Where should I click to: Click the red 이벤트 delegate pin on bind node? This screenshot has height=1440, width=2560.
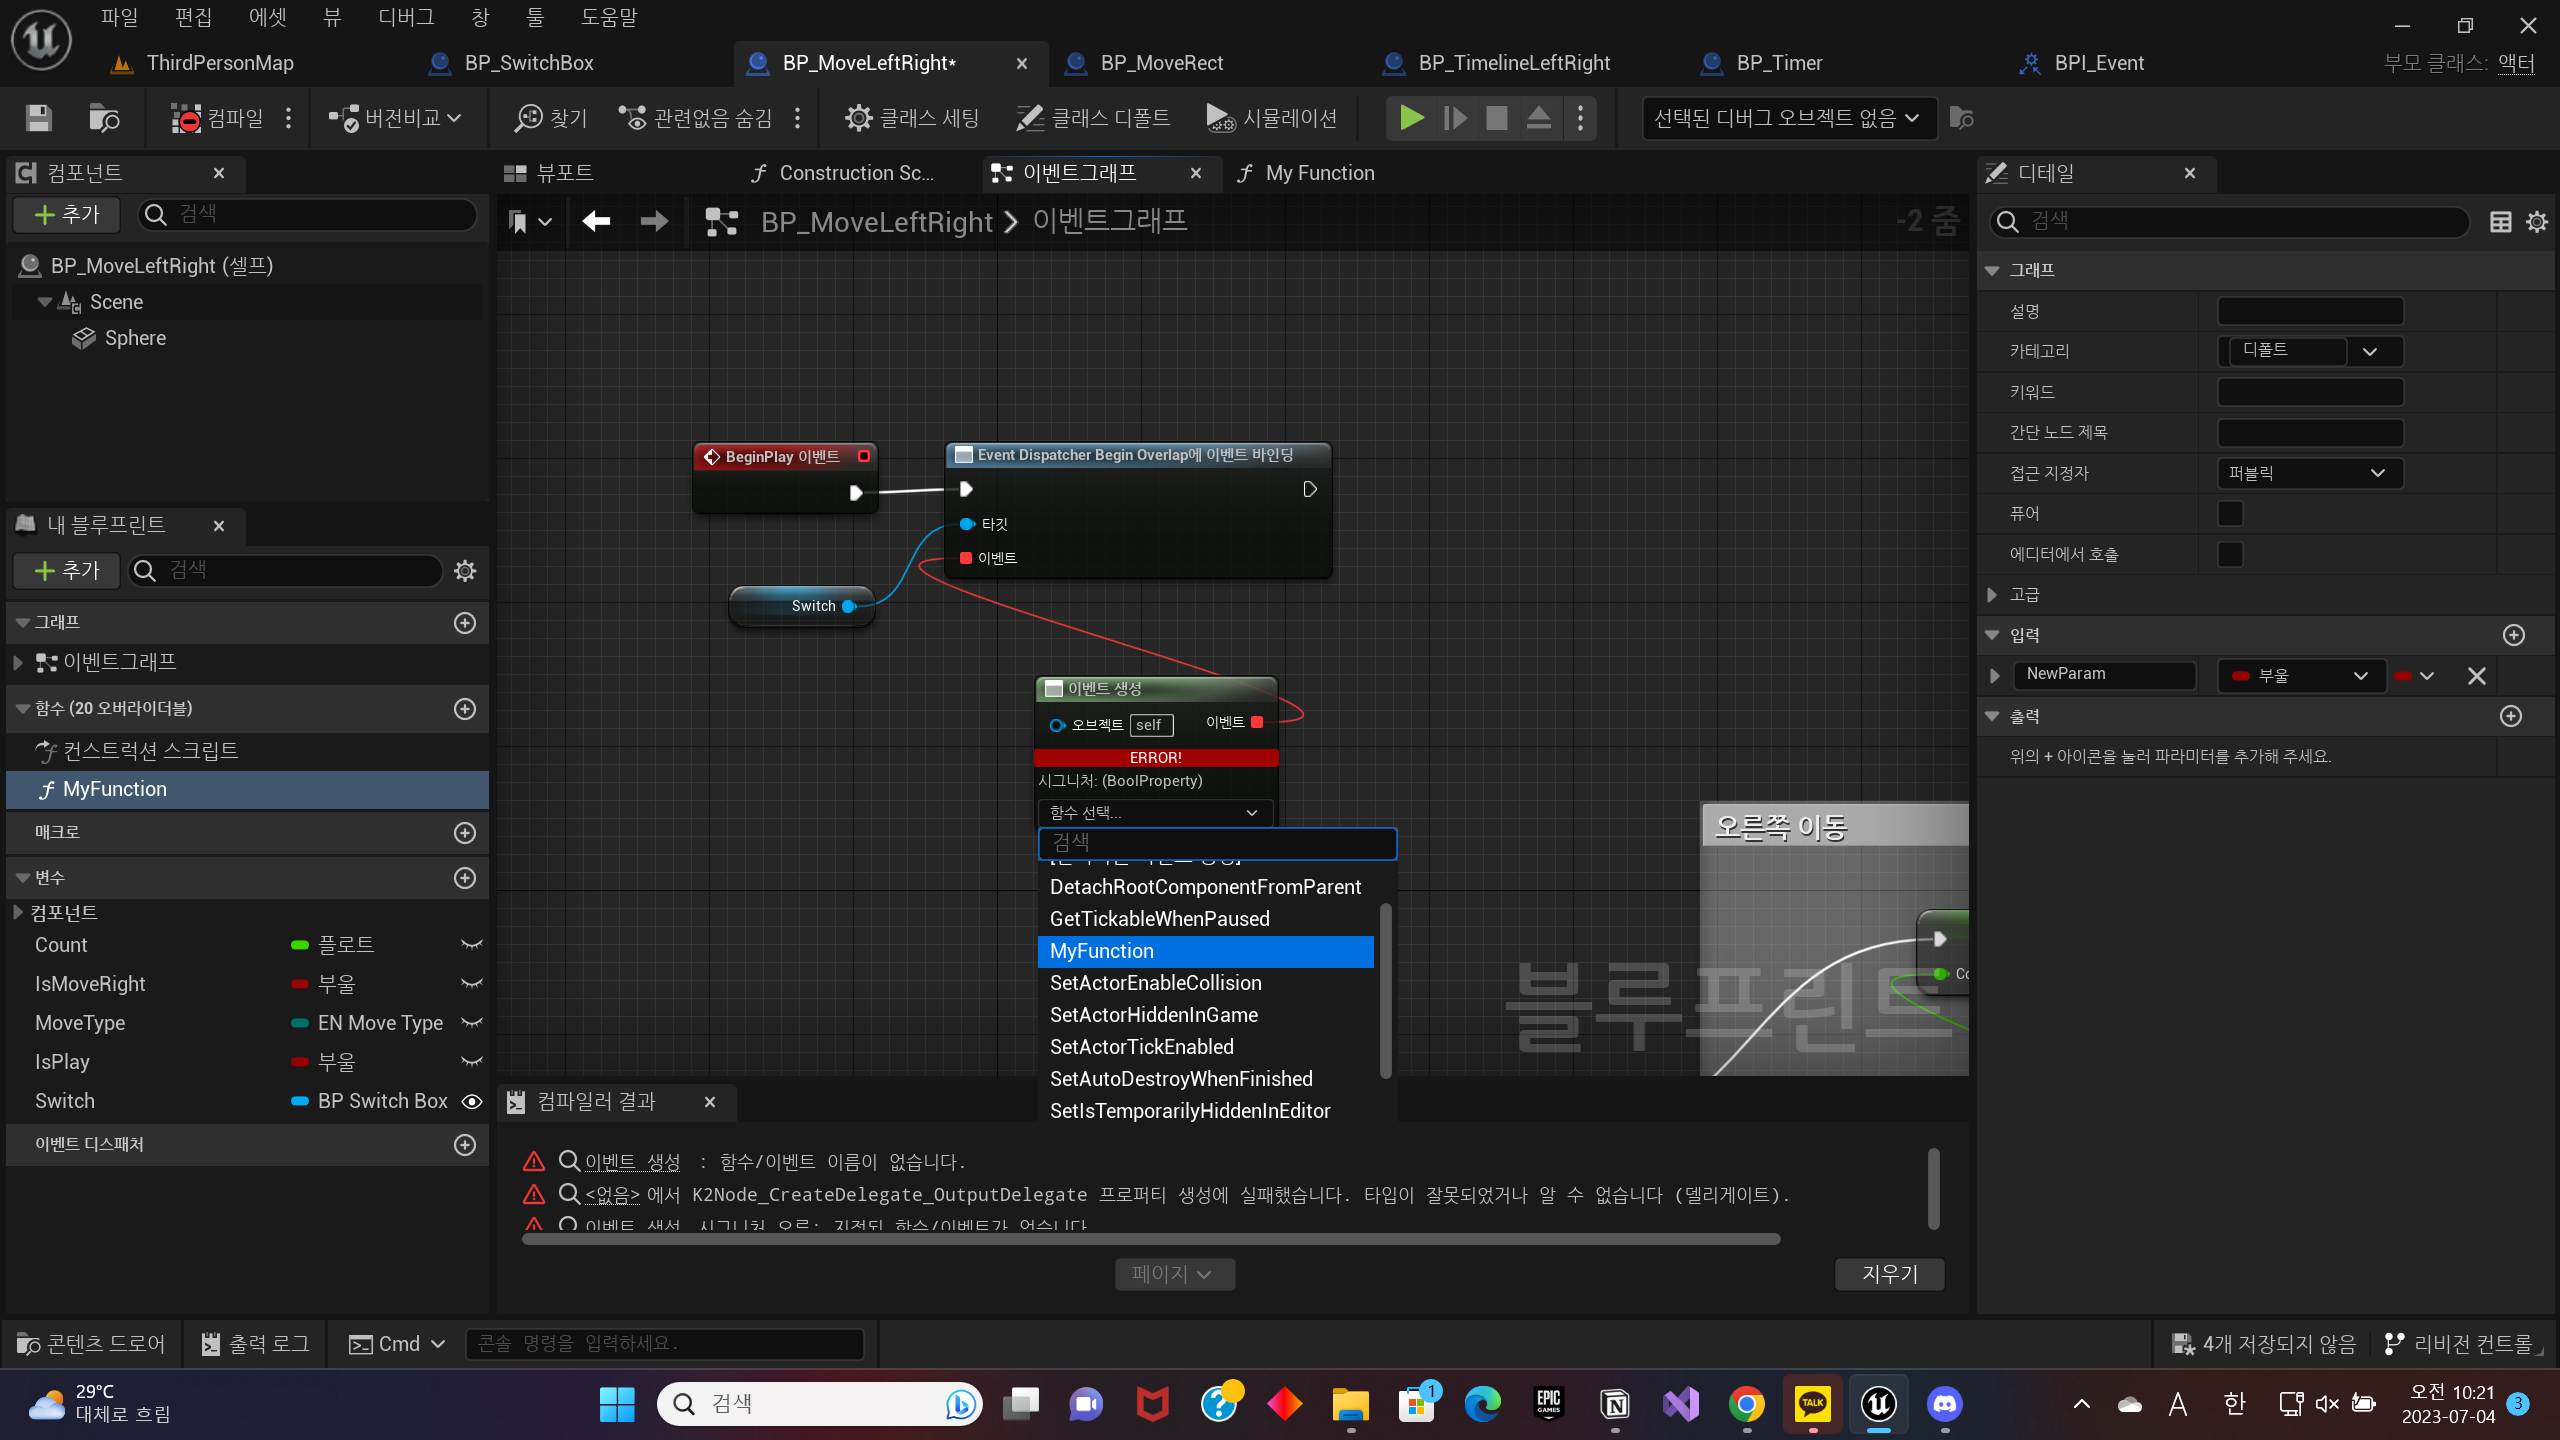(965, 558)
